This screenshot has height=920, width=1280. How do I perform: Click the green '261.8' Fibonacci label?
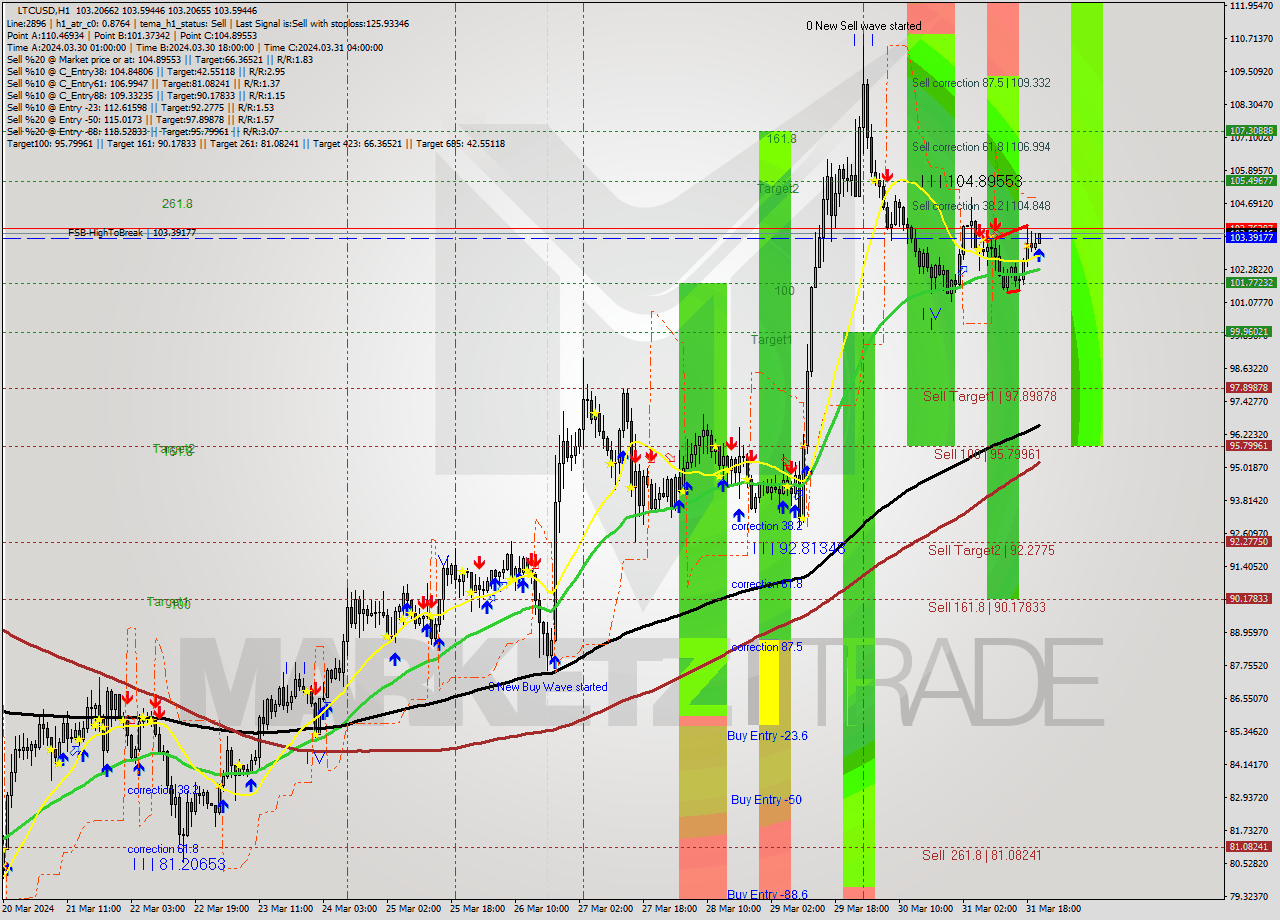click(x=177, y=203)
